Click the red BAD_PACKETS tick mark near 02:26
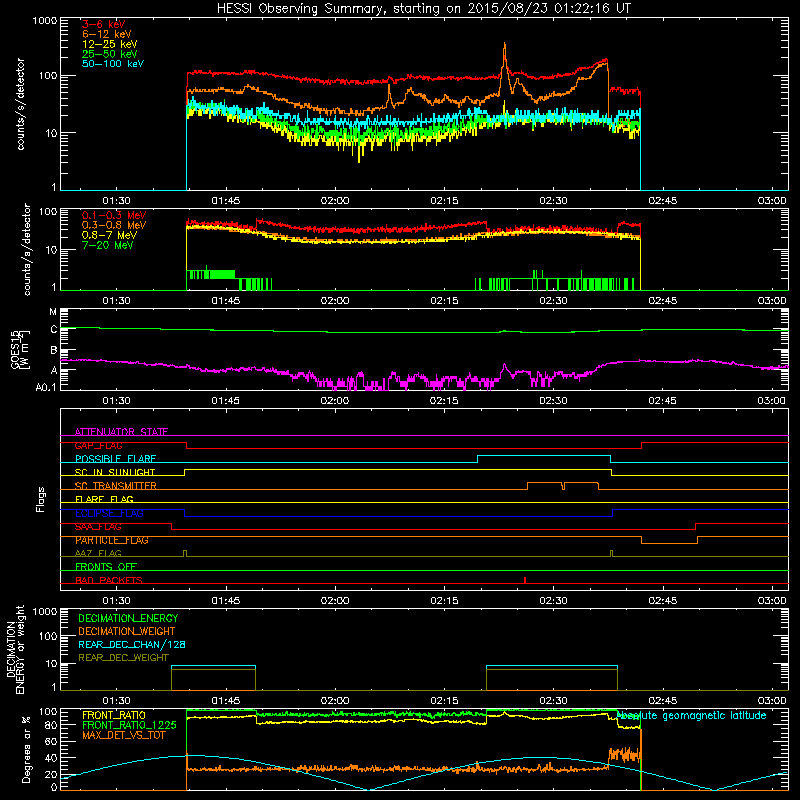The height and width of the screenshot is (800, 800). click(x=524, y=580)
